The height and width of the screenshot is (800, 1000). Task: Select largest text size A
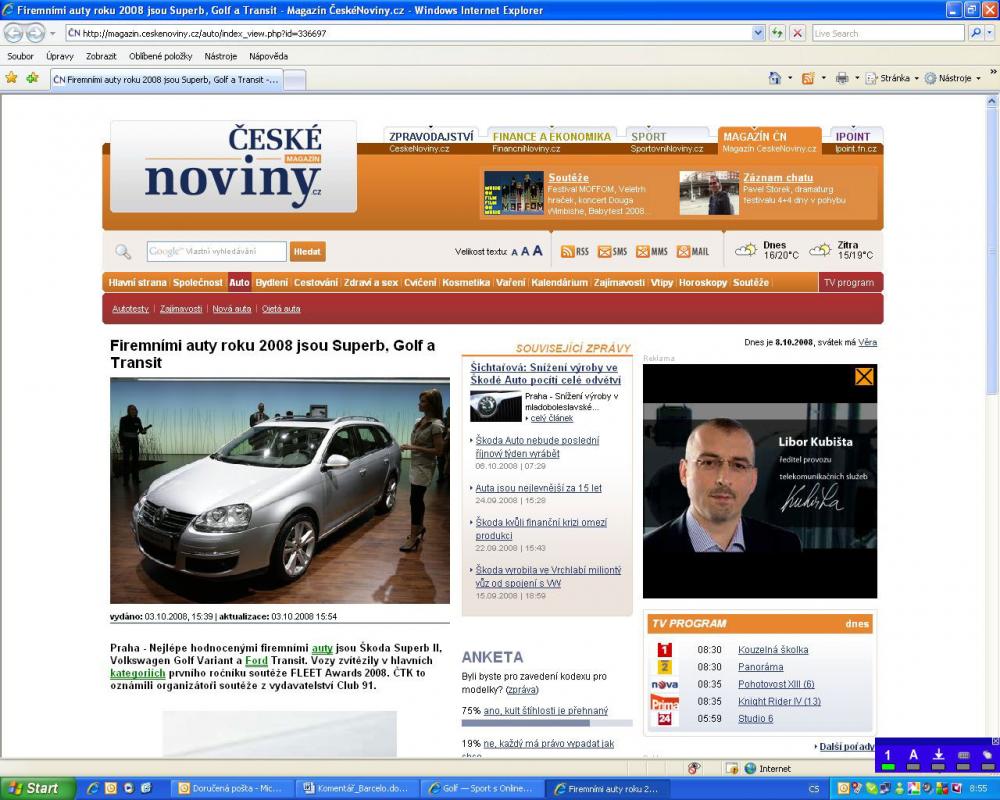click(x=538, y=251)
